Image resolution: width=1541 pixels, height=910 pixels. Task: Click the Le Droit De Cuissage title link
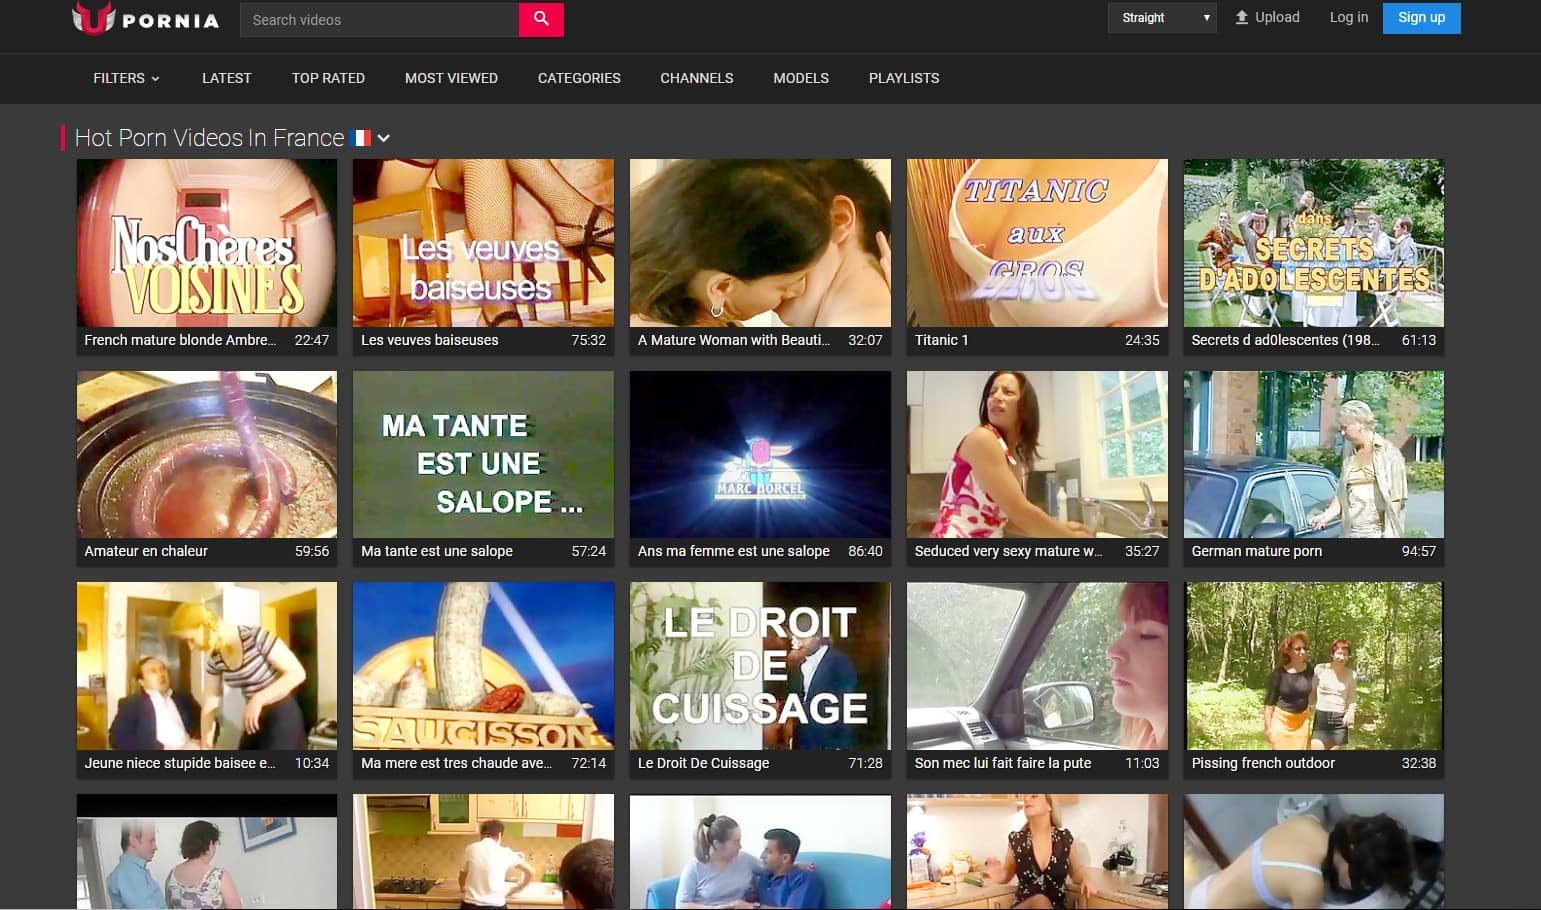pos(704,763)
